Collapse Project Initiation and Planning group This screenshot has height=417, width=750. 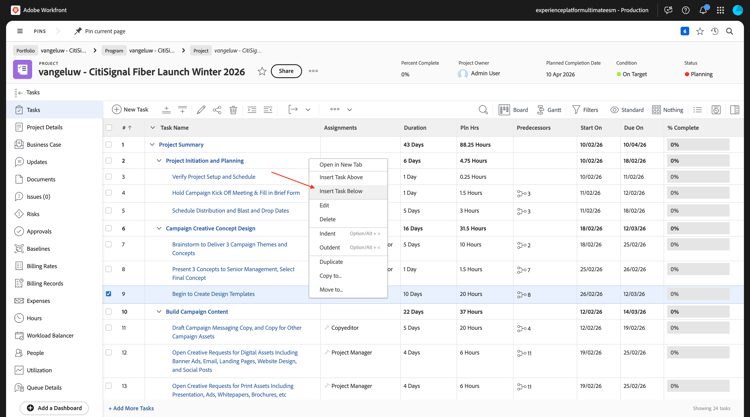pos(159,161)
